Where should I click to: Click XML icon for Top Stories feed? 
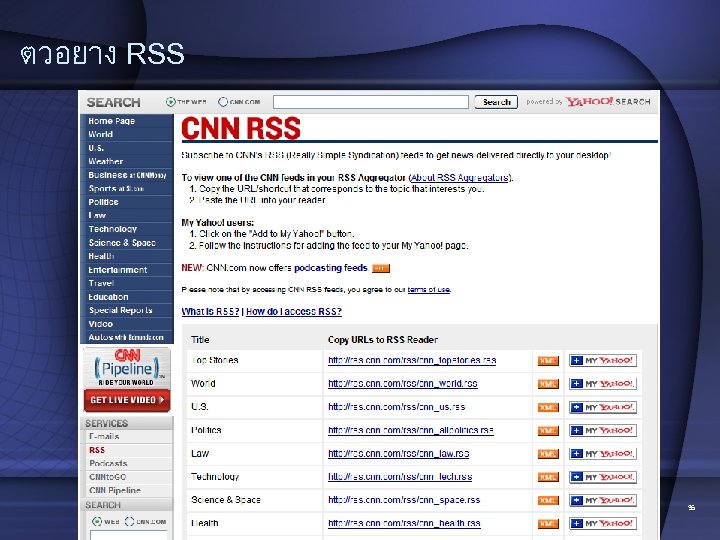click(548, 361)
